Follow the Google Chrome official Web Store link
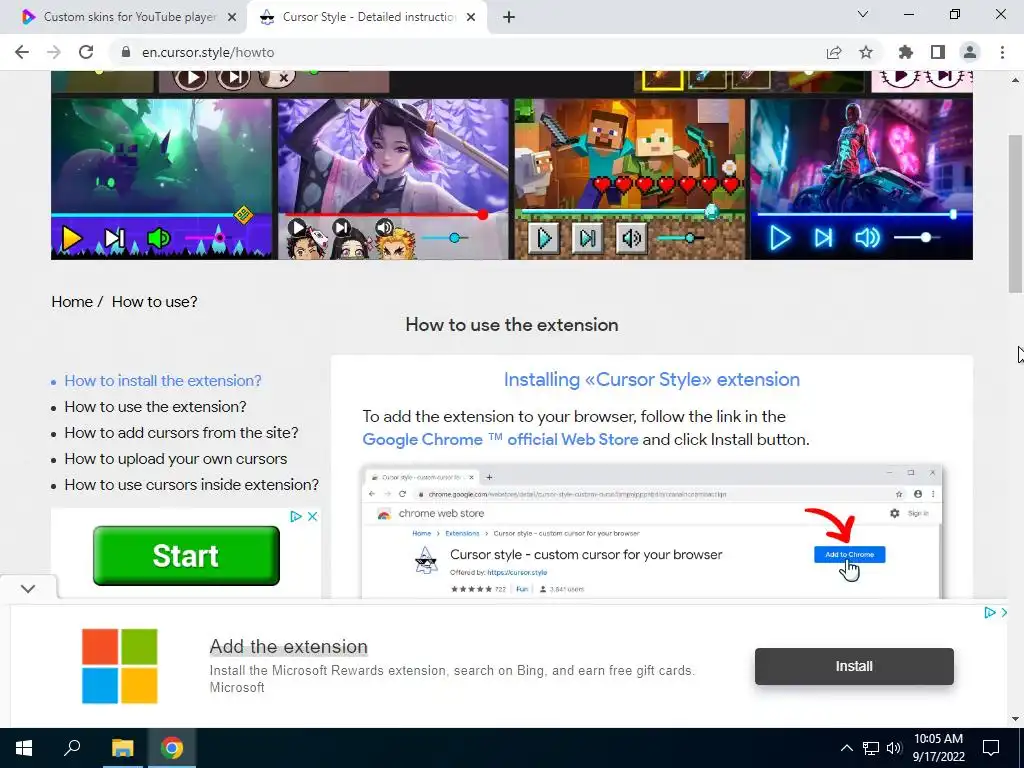The width and height of the screenshot is (1024, 768). coord(500,440)
